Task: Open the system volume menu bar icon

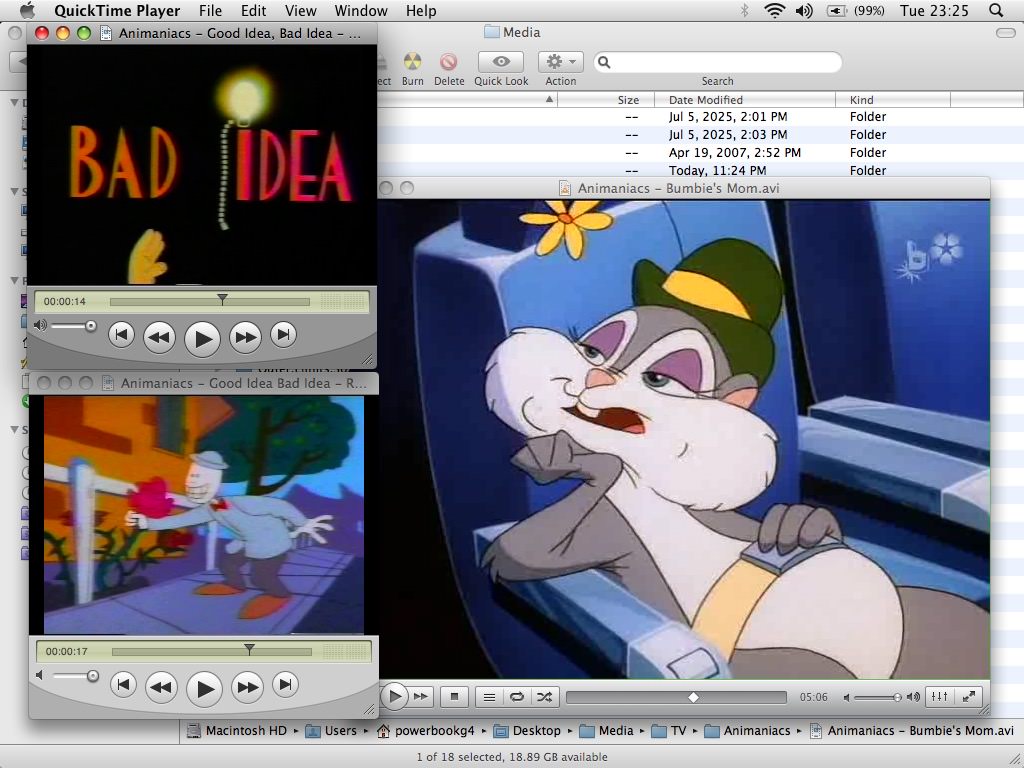Action: pyautogui.click(x=805, y=10)
